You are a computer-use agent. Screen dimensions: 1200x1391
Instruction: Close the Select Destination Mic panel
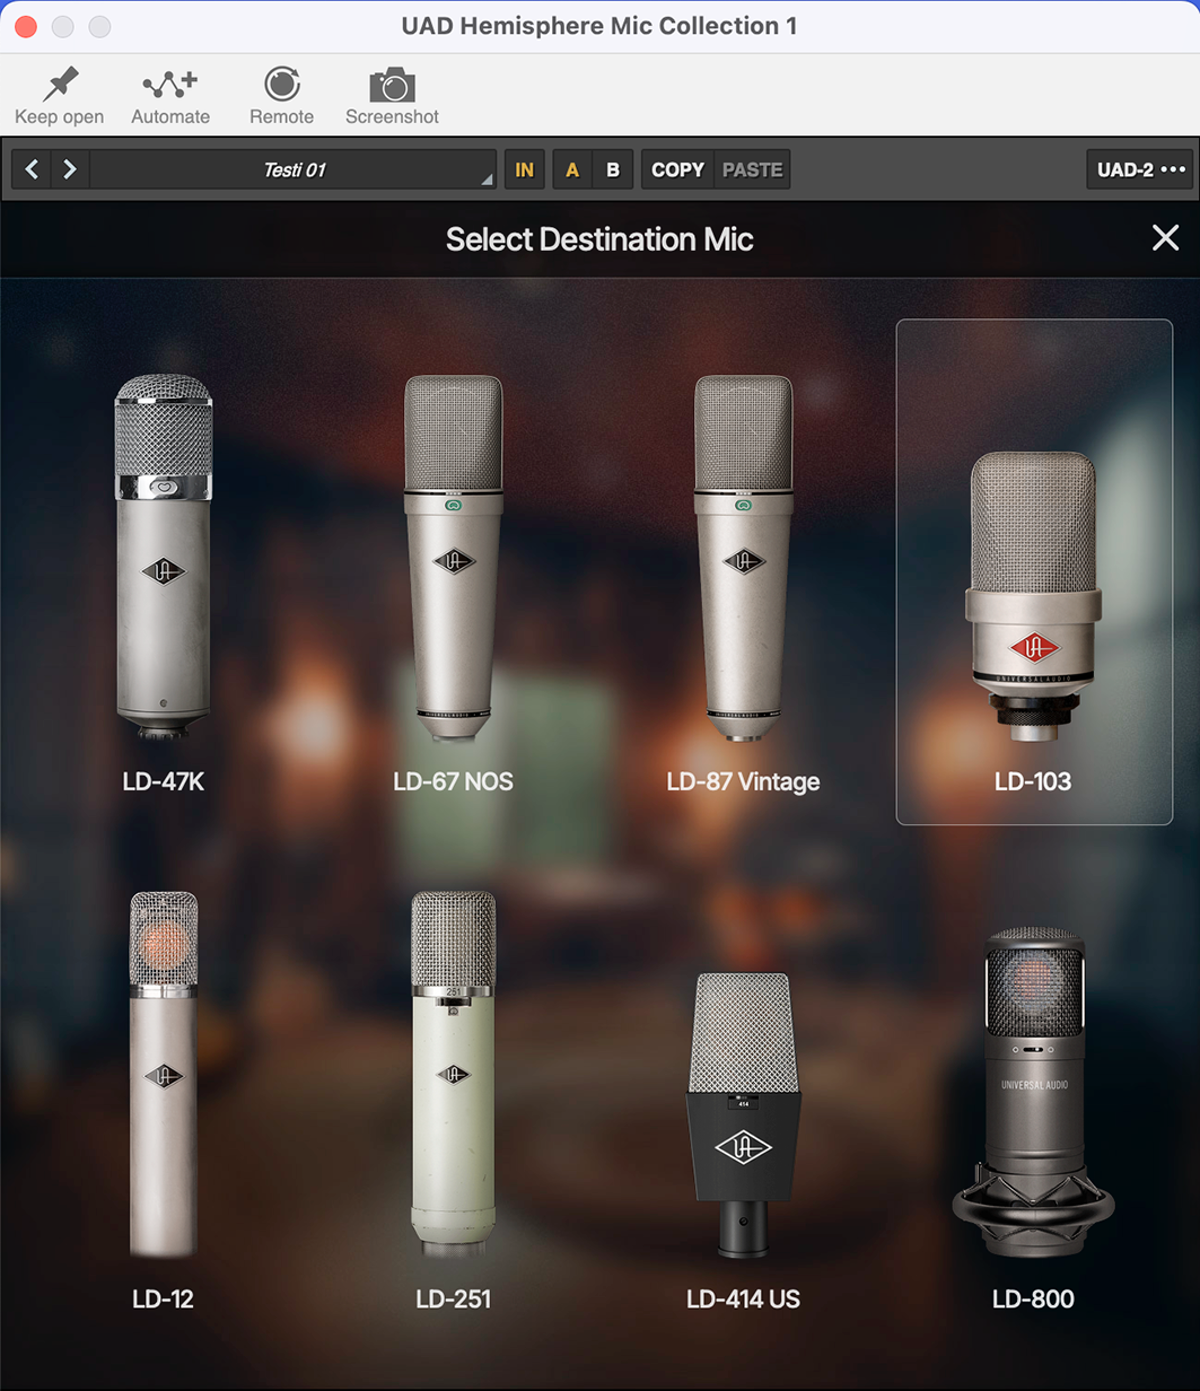coord(1165,238)
